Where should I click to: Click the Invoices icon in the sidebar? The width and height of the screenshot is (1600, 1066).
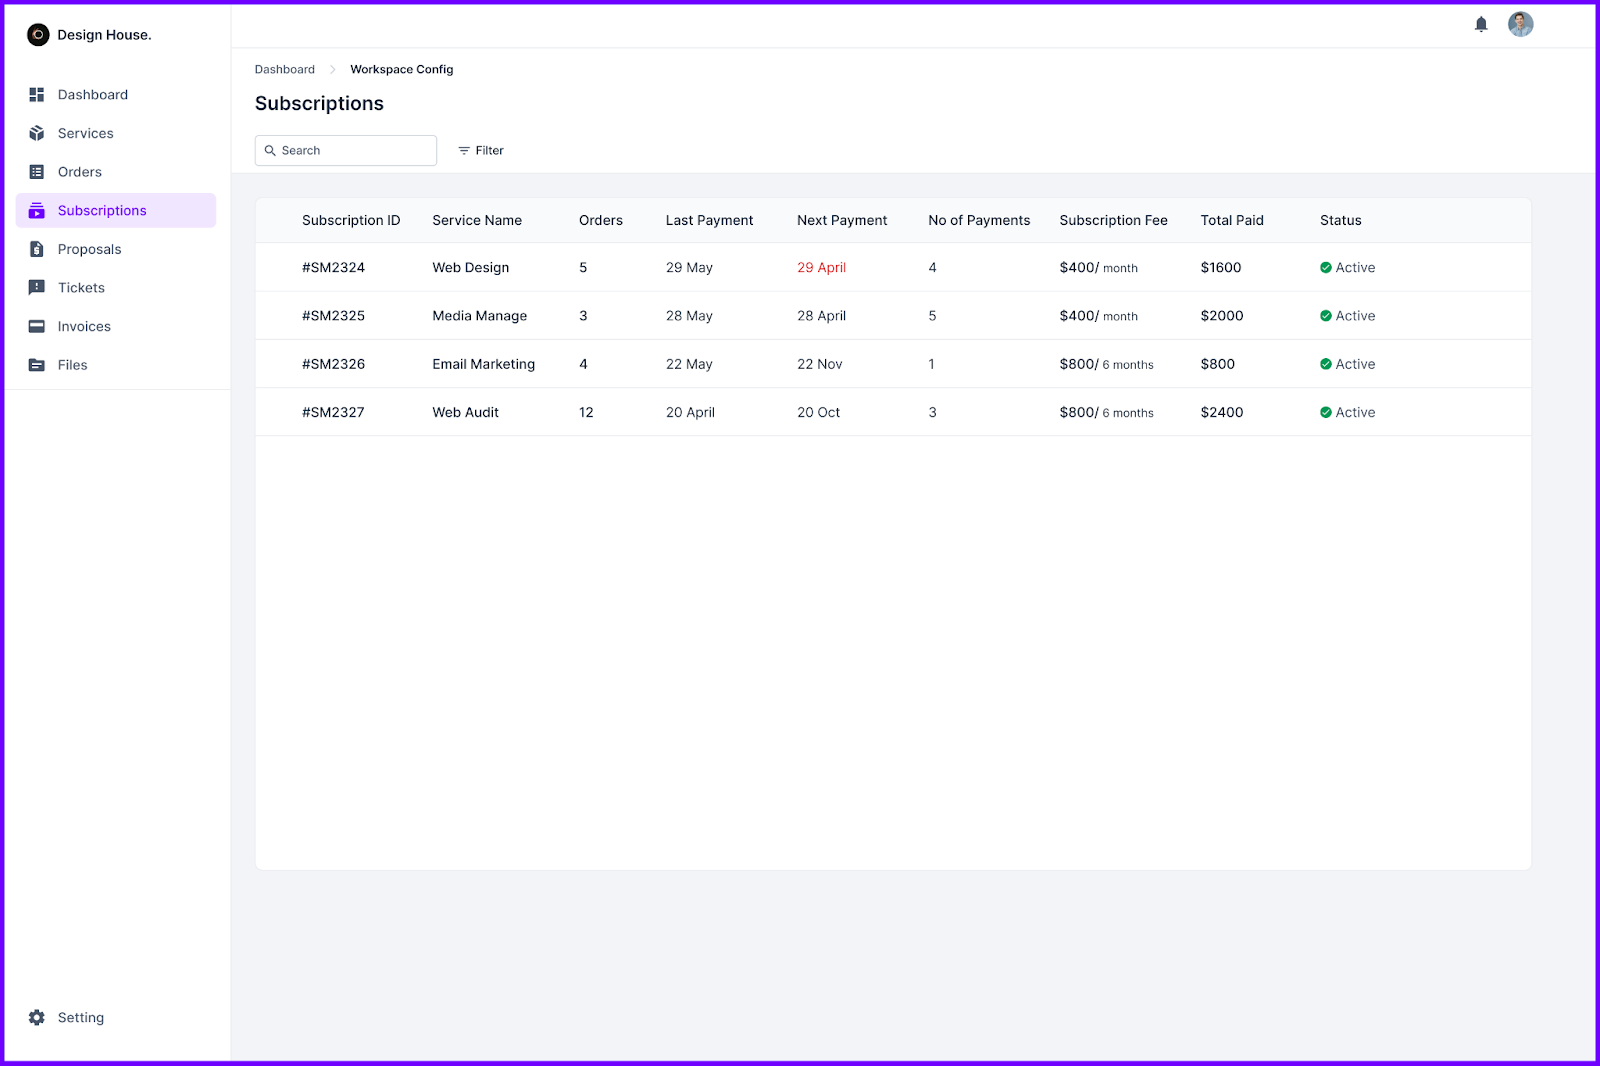pos(37,325)
